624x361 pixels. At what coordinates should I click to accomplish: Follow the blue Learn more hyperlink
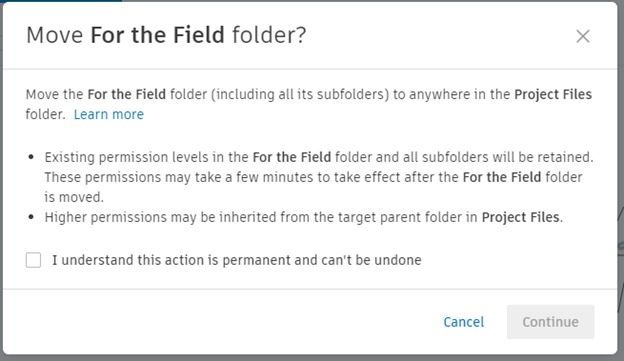109,114
